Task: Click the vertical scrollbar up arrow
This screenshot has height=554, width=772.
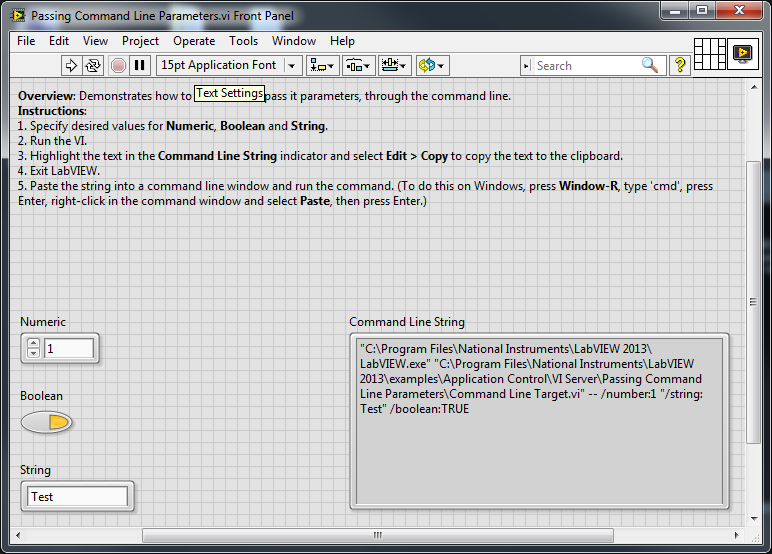Action: (x=754, y=87)
